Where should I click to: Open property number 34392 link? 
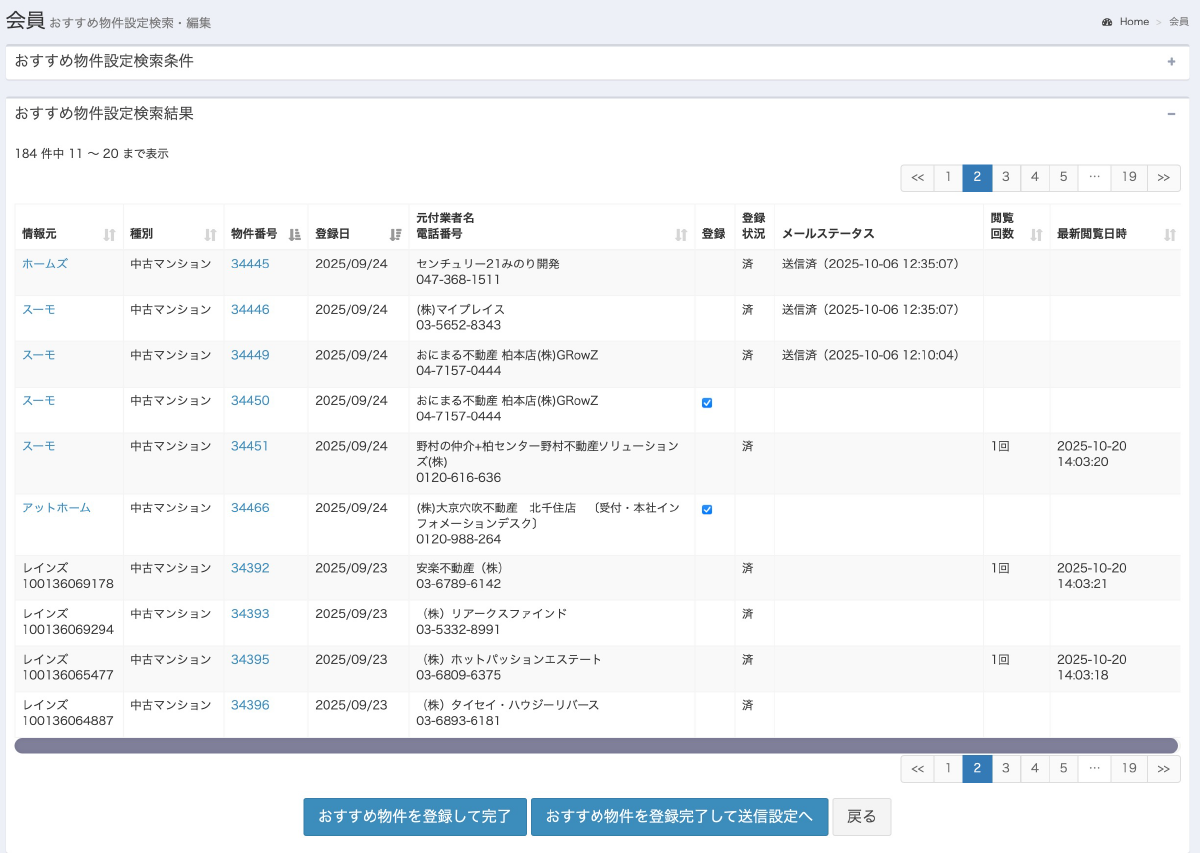point(250,568)
